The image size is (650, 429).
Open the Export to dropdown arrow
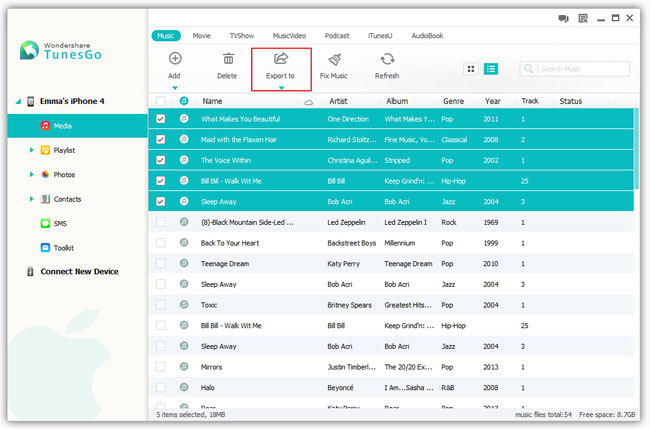[281, 88]
